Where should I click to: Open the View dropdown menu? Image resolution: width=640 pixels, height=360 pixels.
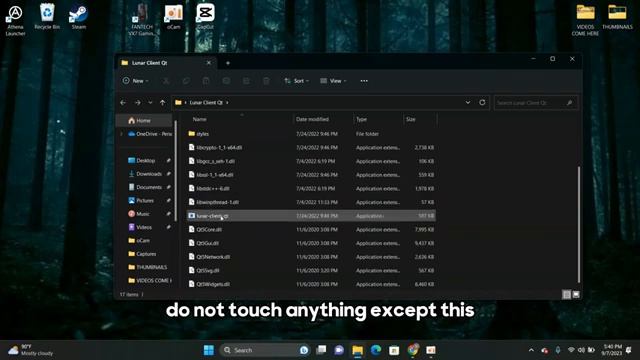point(333,81)
